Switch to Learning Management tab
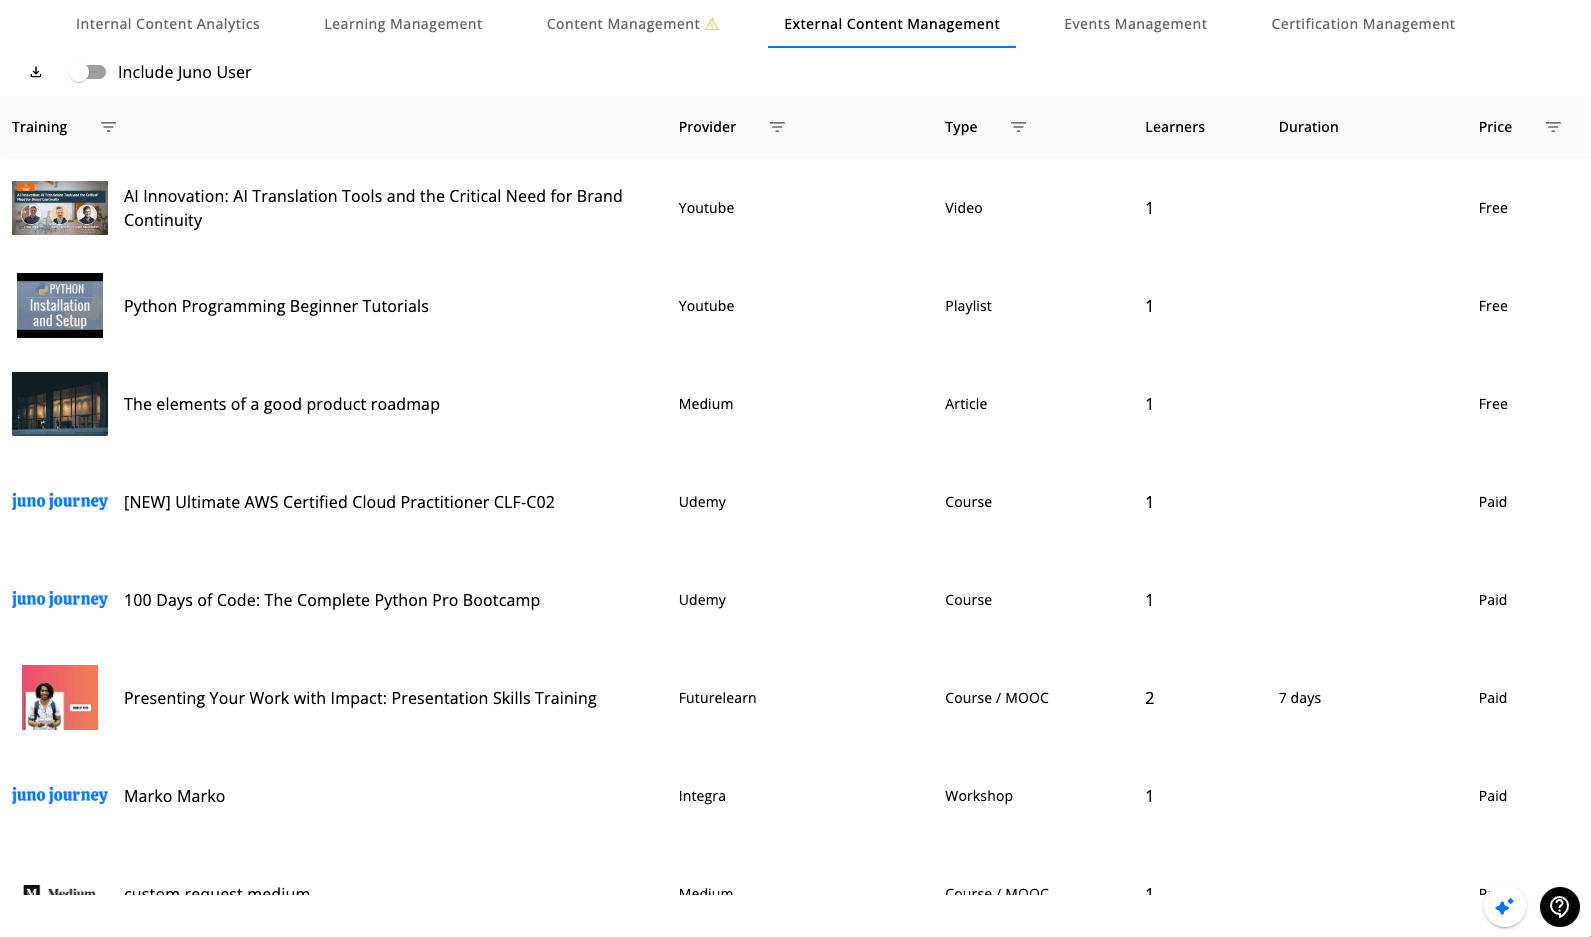 click(x=403, y=24)
